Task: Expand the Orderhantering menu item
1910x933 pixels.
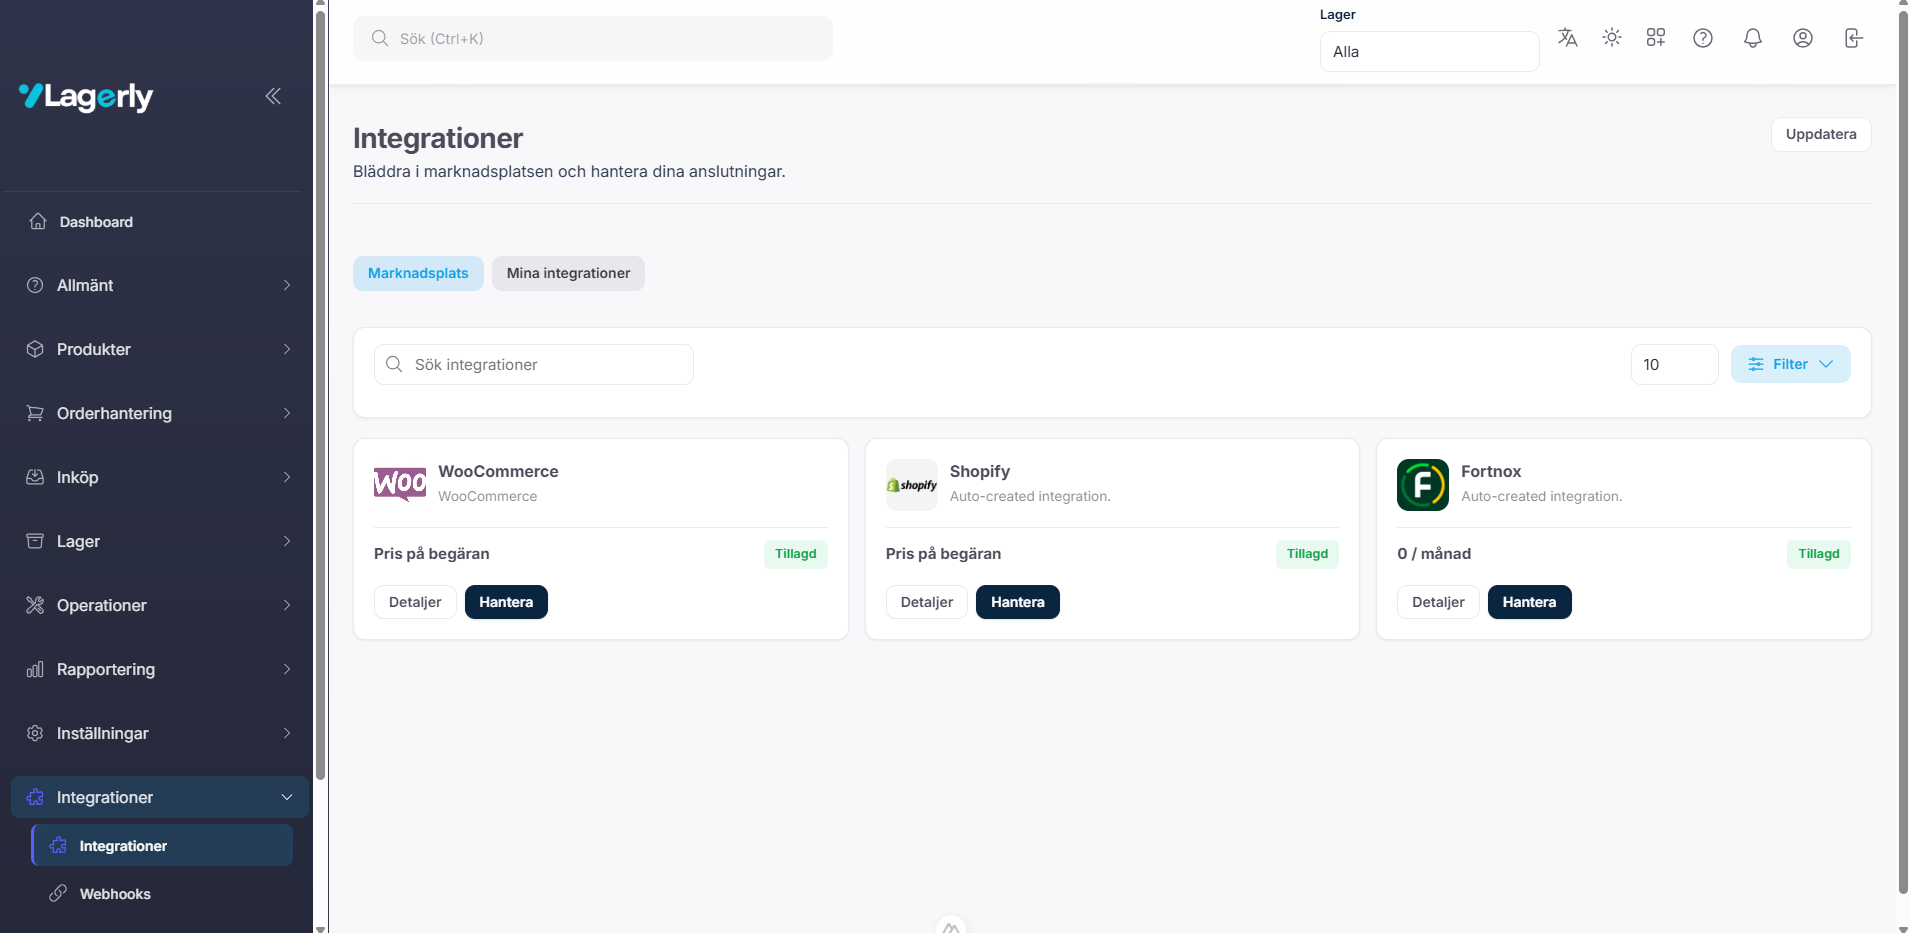Action: point(157,413)
